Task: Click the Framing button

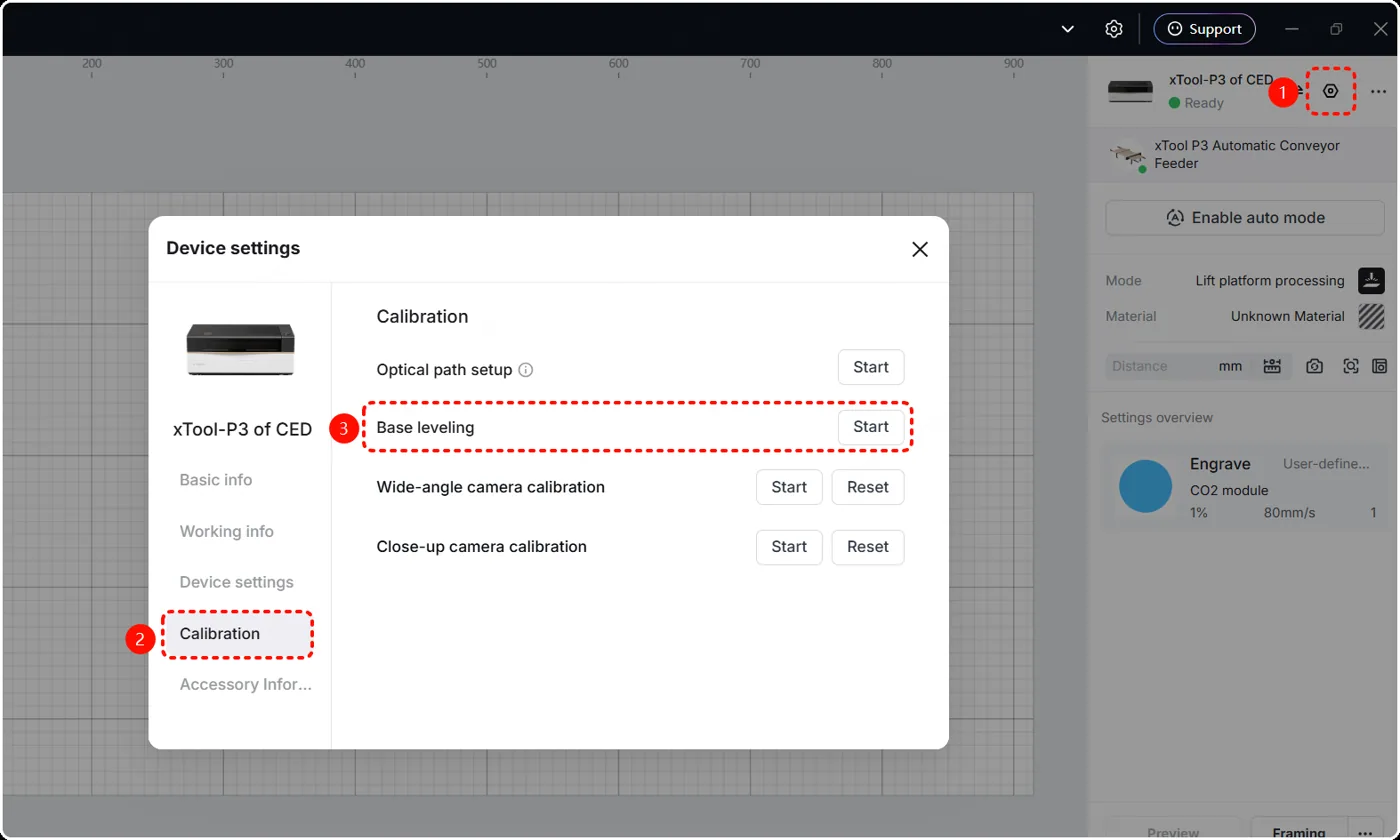Action: [1298, 831]
